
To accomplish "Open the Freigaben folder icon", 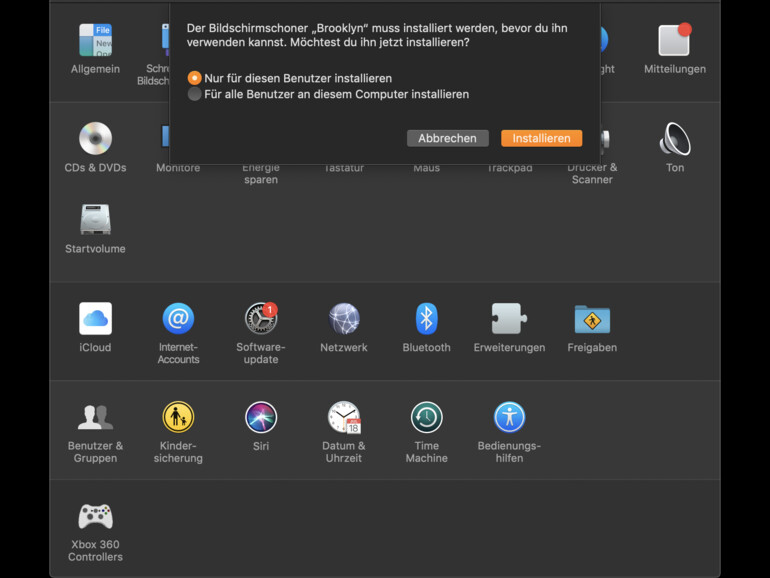I will [x=592, y=319].
